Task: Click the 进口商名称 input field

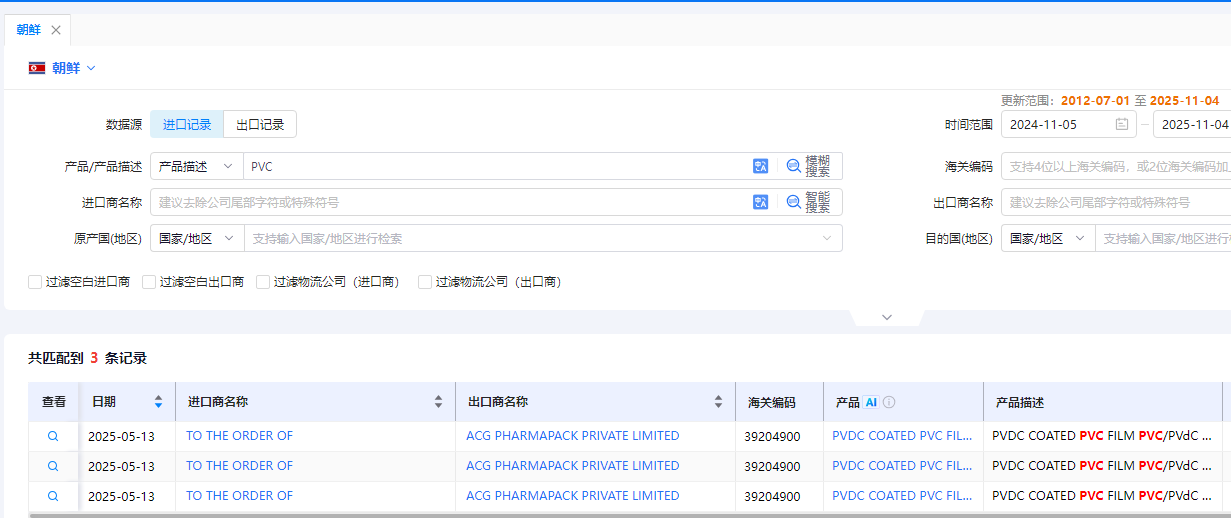Action: pos(450,202)
